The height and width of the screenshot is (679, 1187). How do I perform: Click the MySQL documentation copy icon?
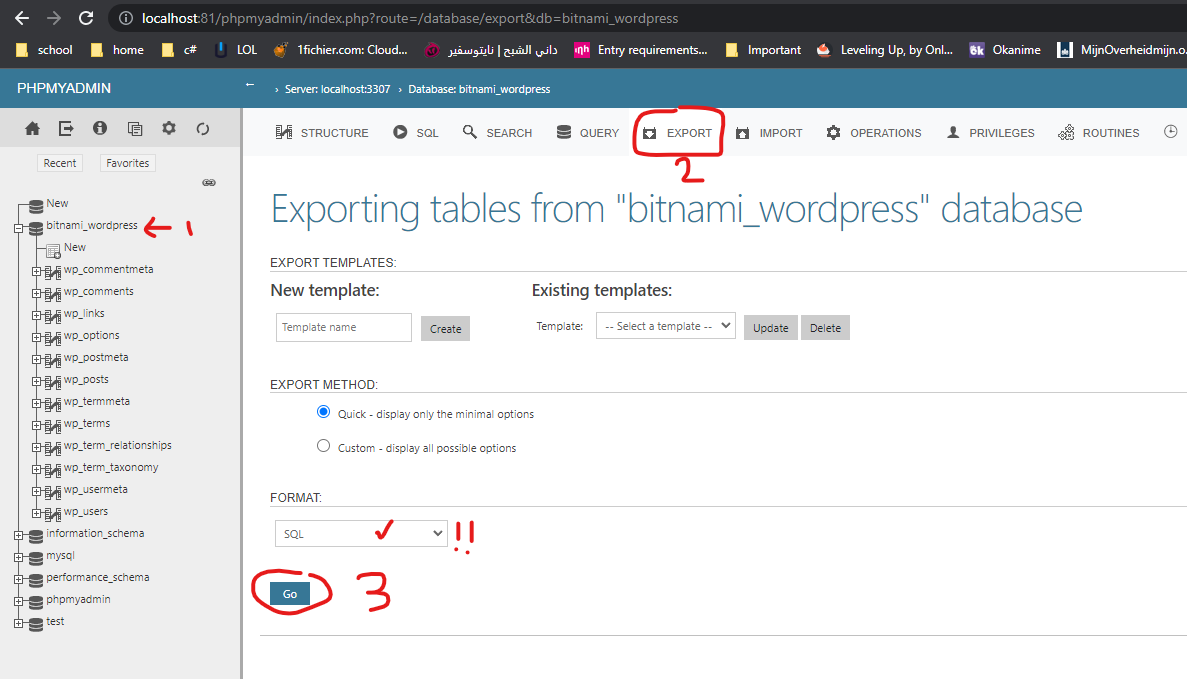pos(135,129)
